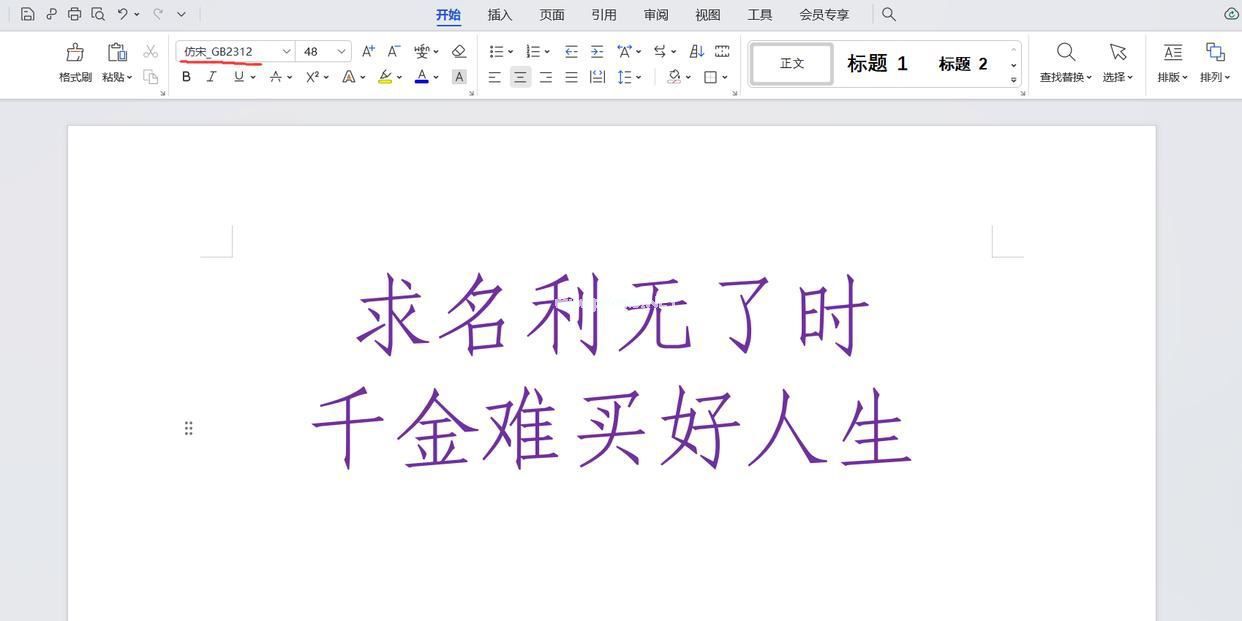Image resolution: width=1242 pixels, height=621 pixels.
Task: Toggle Underline formatting
Action: pos(238,77)
